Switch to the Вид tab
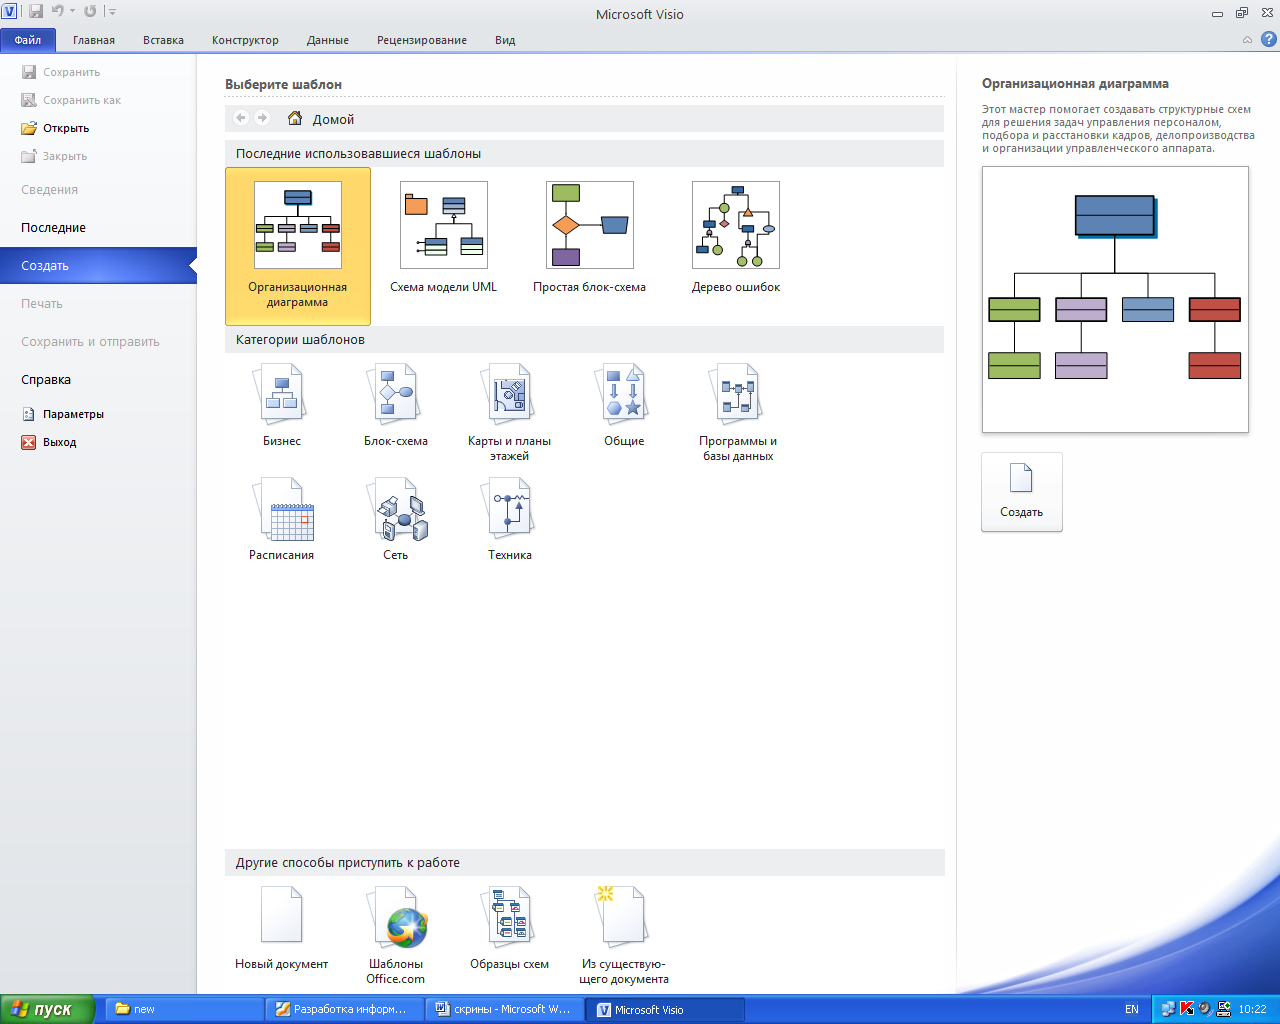The width and height of the screenshot is (1280, 1024). (505, 40)
